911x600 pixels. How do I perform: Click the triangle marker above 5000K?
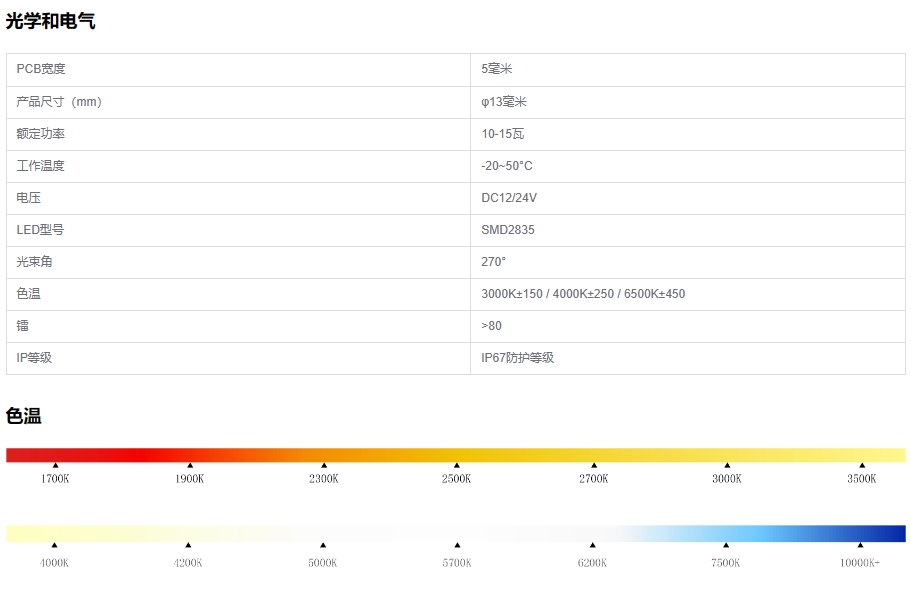click(x=323, y=545)
